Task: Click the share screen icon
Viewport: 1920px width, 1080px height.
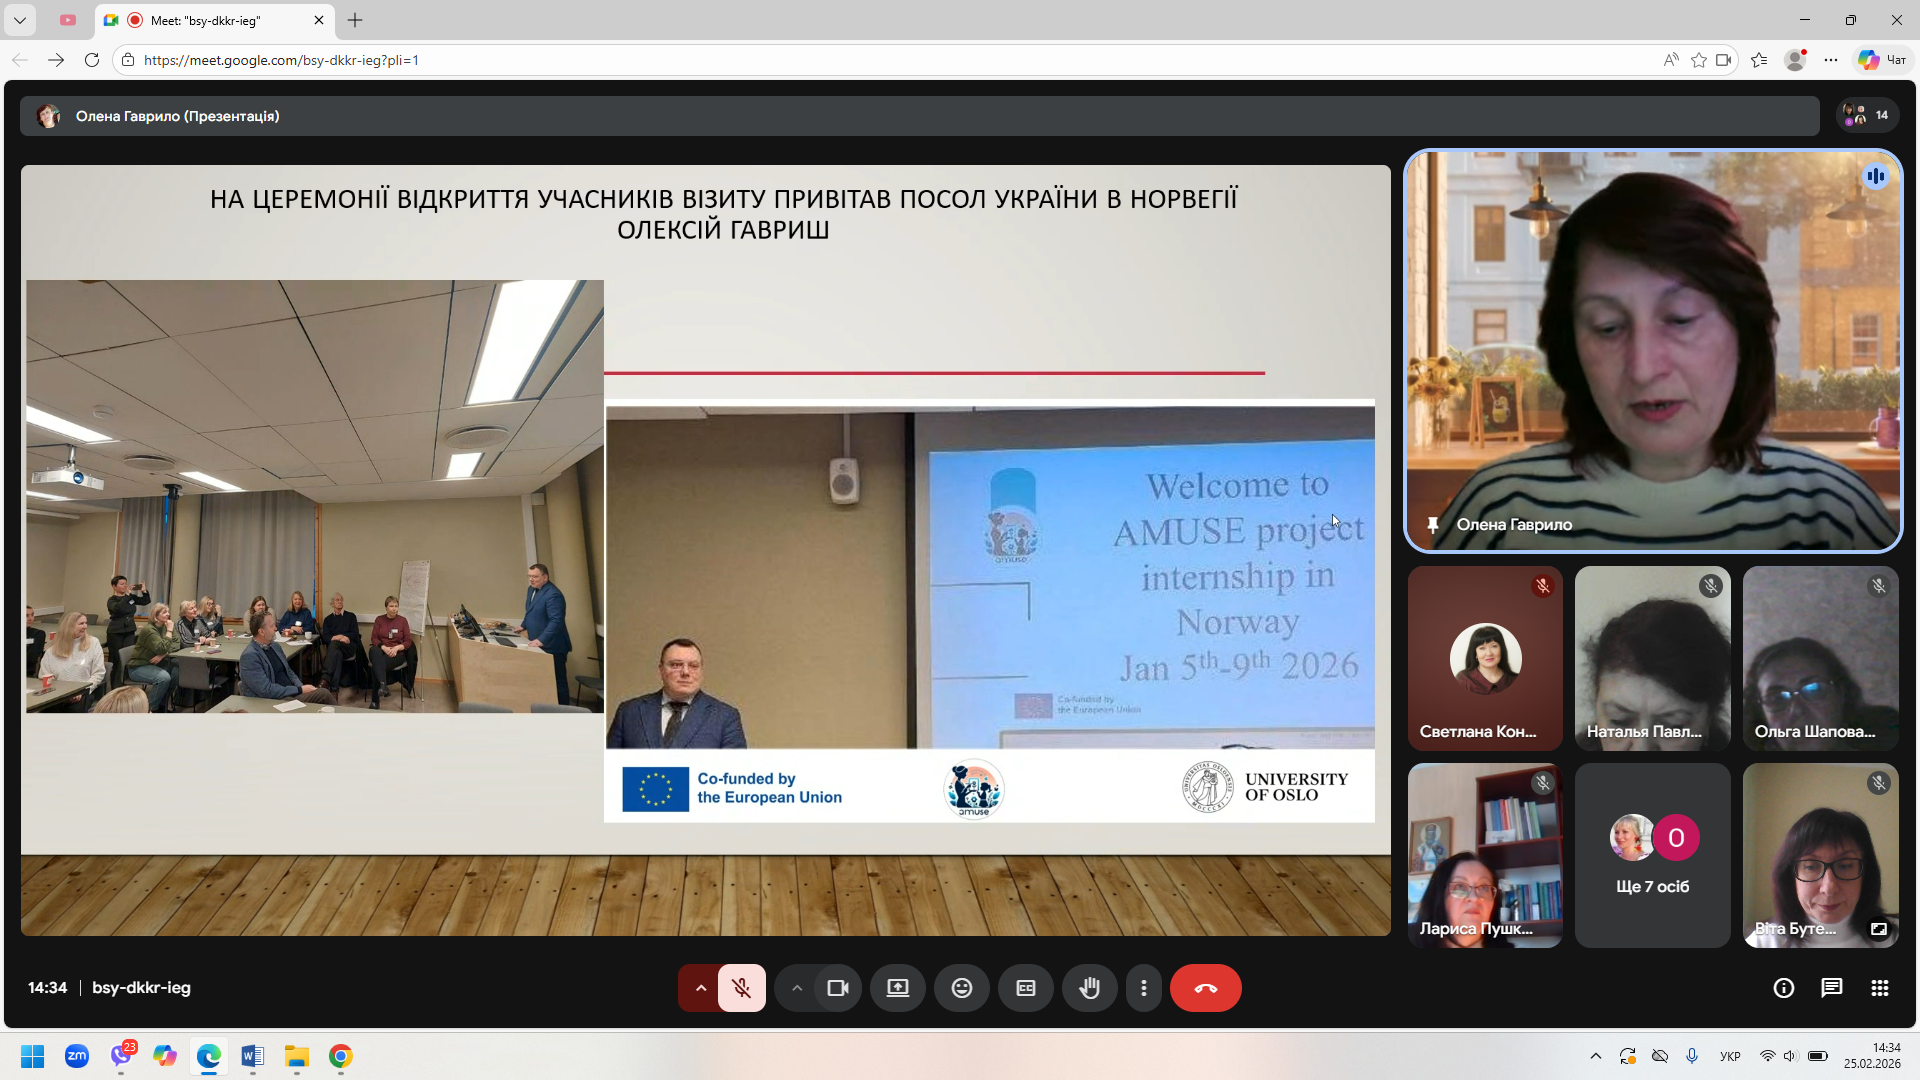Action: tap(897, 988)
